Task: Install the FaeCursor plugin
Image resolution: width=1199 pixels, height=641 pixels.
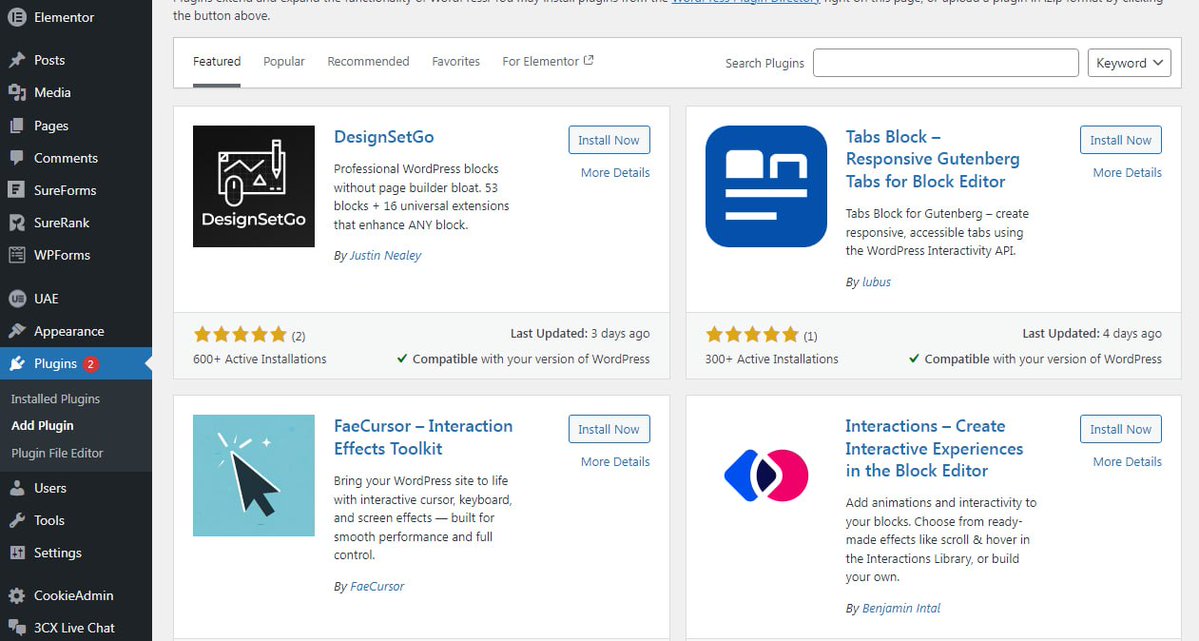Action: tap(609, 429)
